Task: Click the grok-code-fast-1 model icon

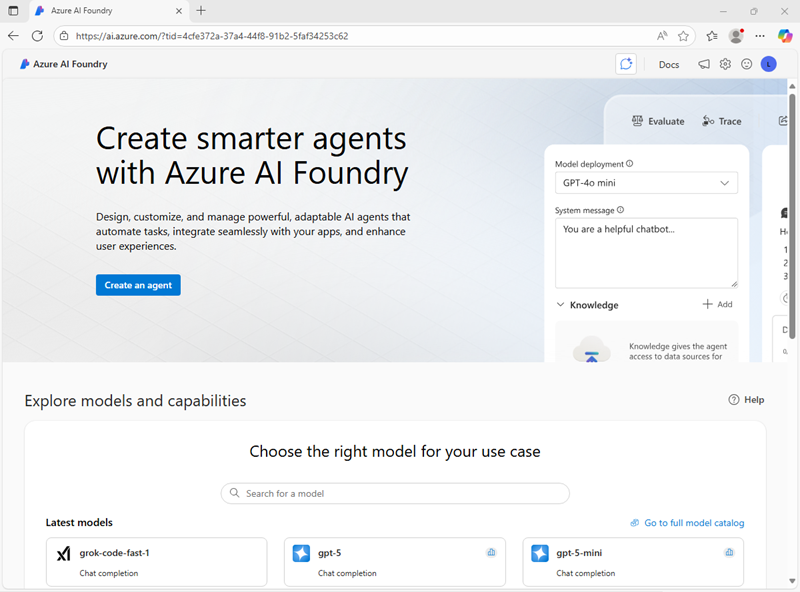Action: (63, 553)
